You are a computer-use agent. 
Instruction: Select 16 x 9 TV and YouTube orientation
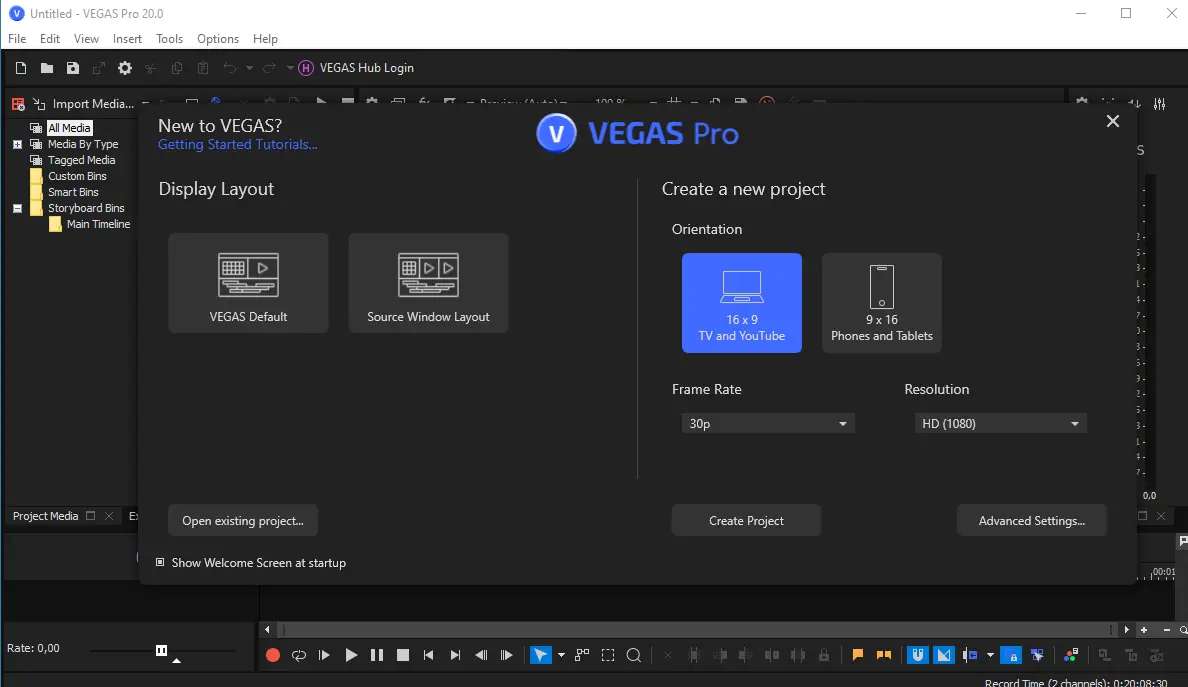pyautogui.click(x=742, y=303)
